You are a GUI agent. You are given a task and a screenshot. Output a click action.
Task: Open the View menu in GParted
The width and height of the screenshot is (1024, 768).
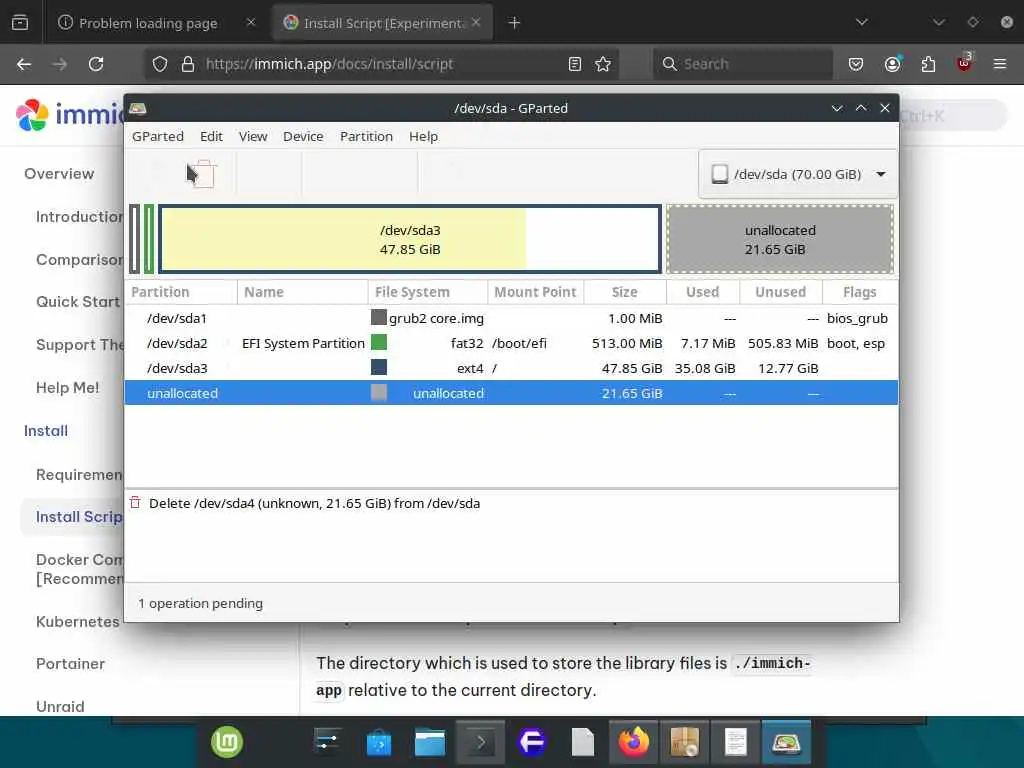click(253, 136)
